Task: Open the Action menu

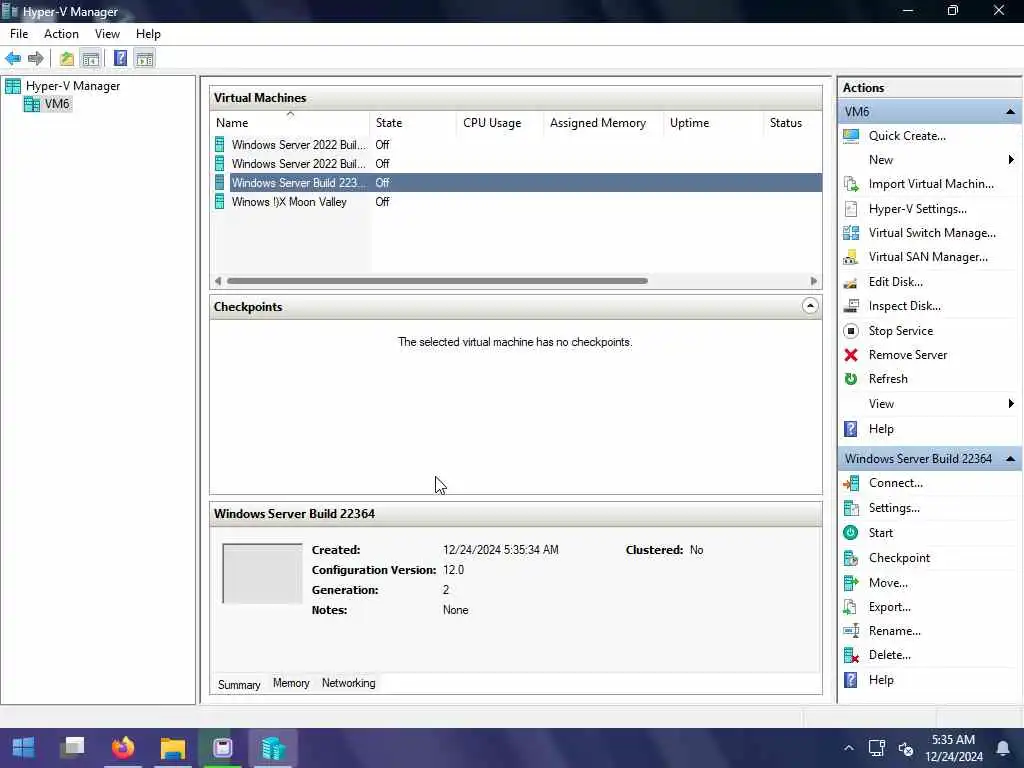Action: coord(61,34)
